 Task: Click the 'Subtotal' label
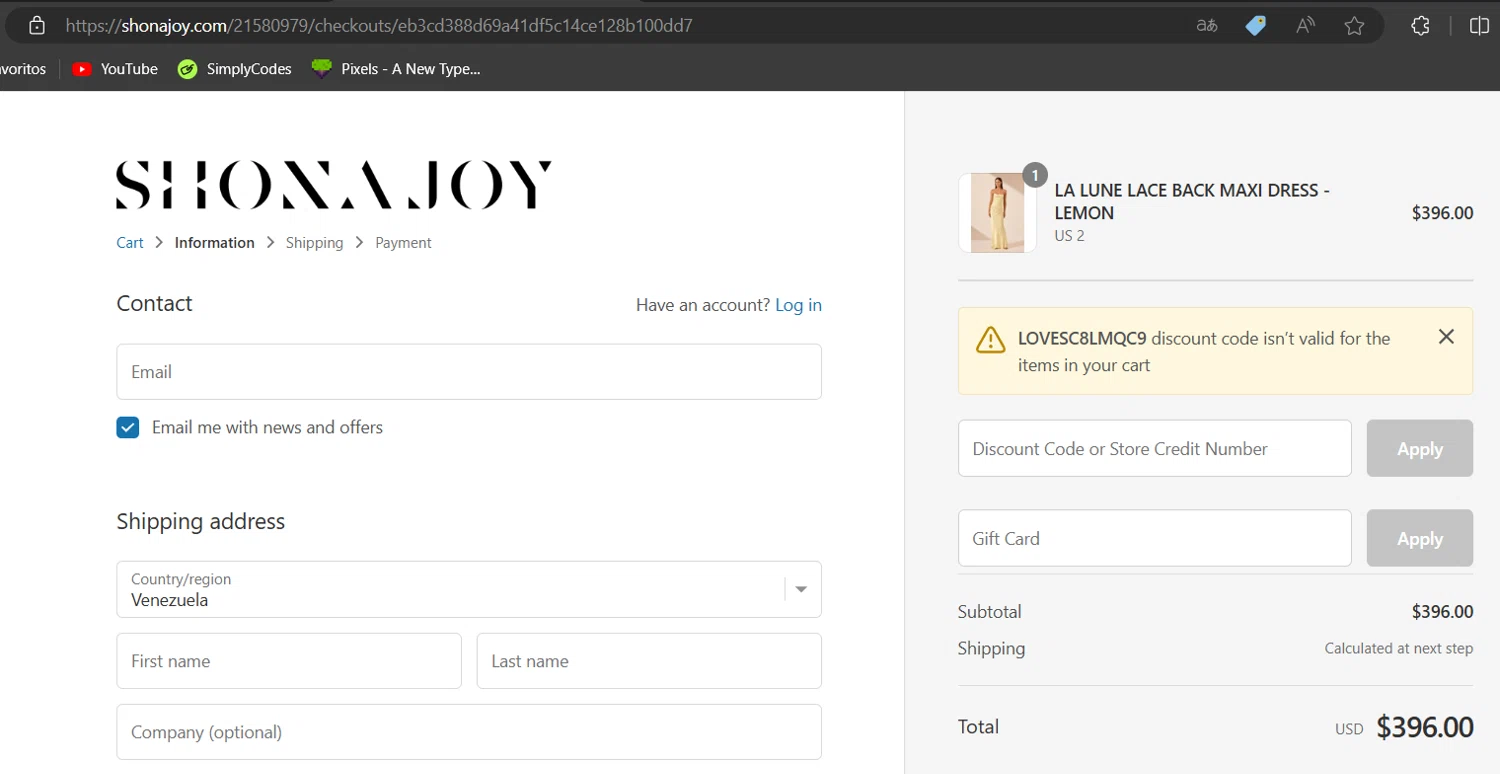click(x=990, y=611)
